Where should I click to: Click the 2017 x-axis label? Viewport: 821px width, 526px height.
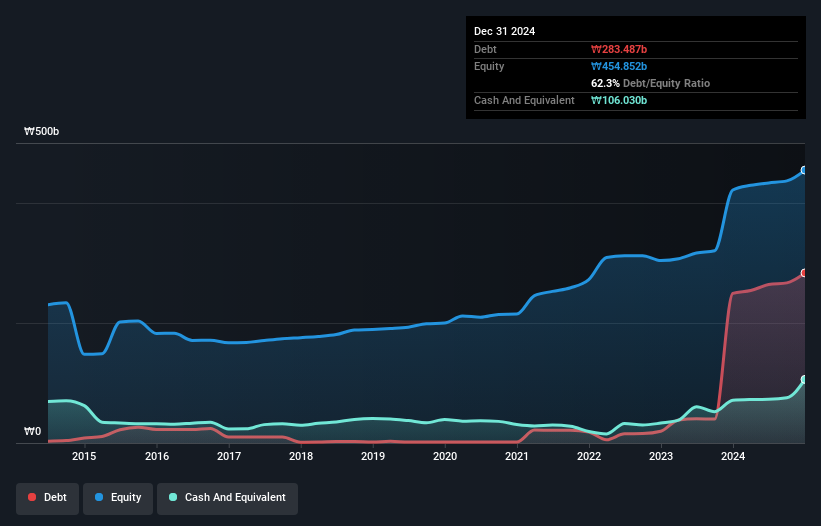tap(229, 456)
